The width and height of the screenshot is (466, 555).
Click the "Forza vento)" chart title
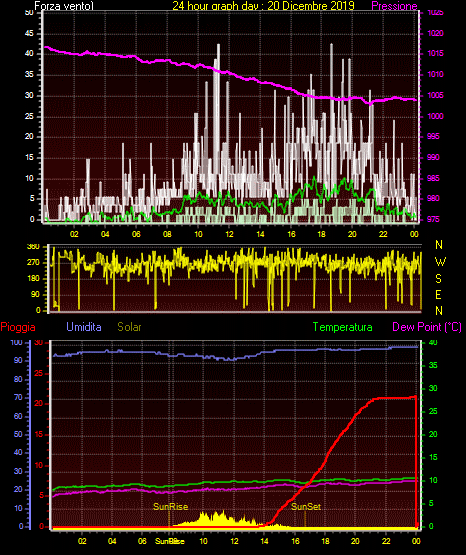click(x=64, y=6)
